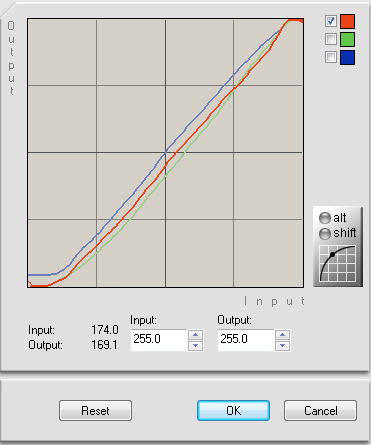Enable the blue channel checkbox
Screen dimensions: 371x445
coord(331,57)
